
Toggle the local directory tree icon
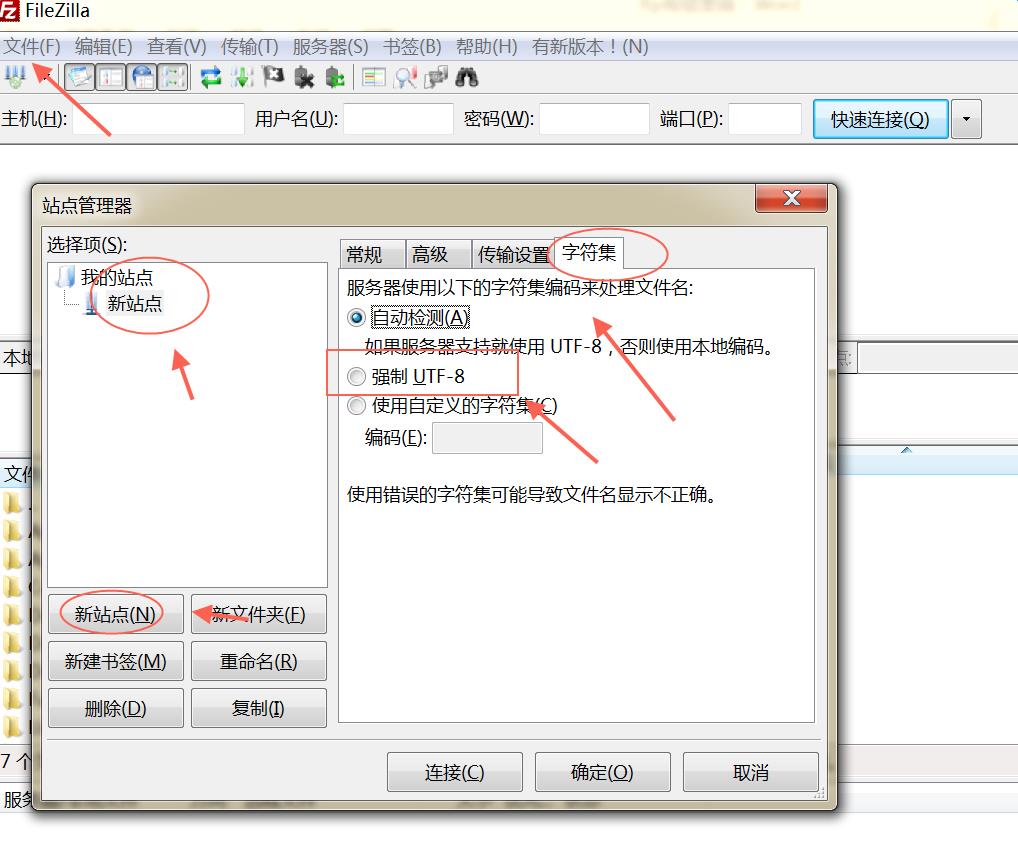(x=111, y=77)
